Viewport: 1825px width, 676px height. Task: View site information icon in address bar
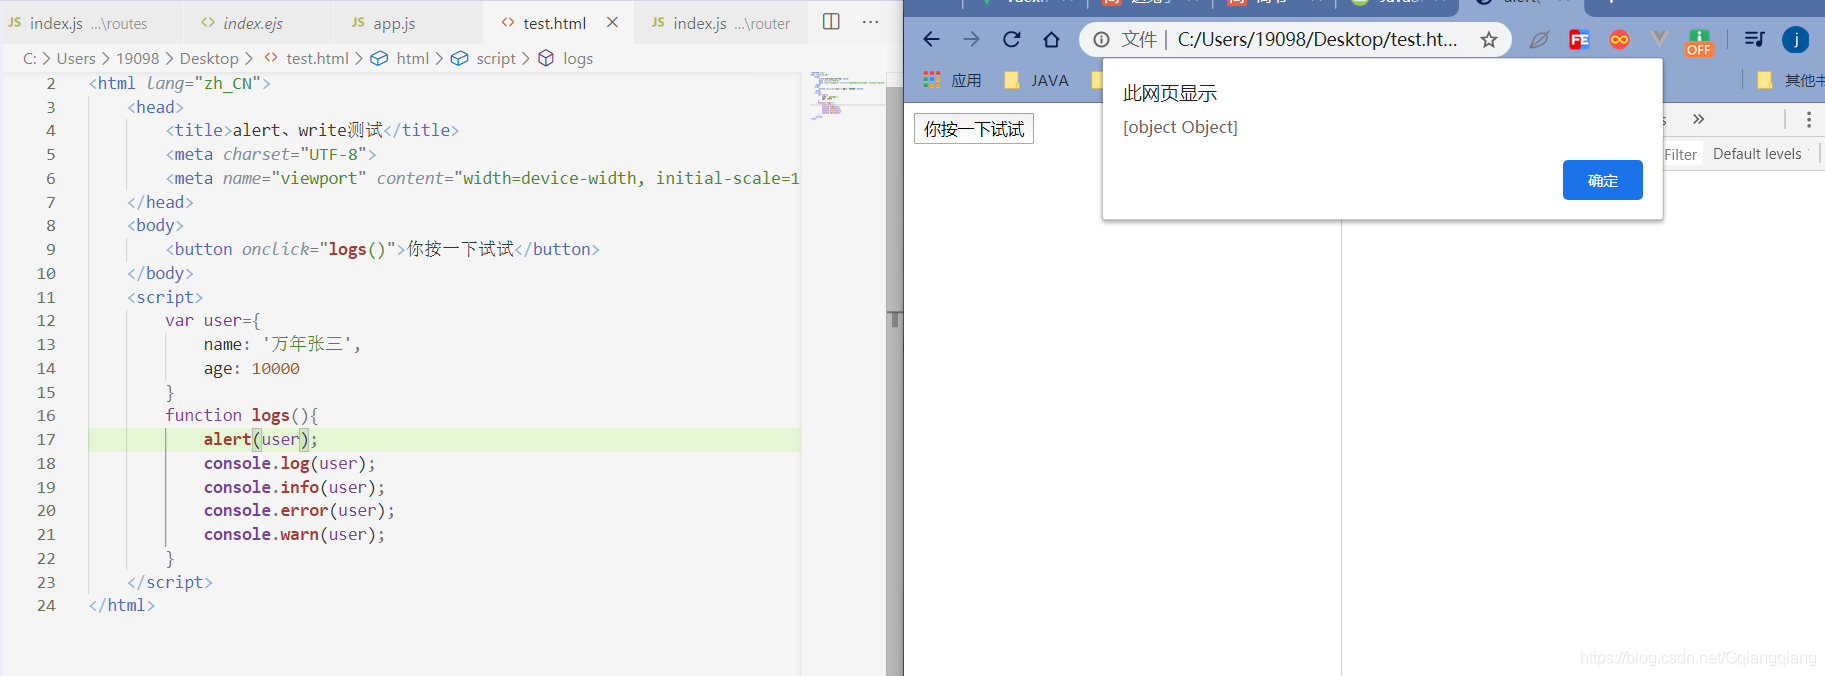[x=1101, y=39]
